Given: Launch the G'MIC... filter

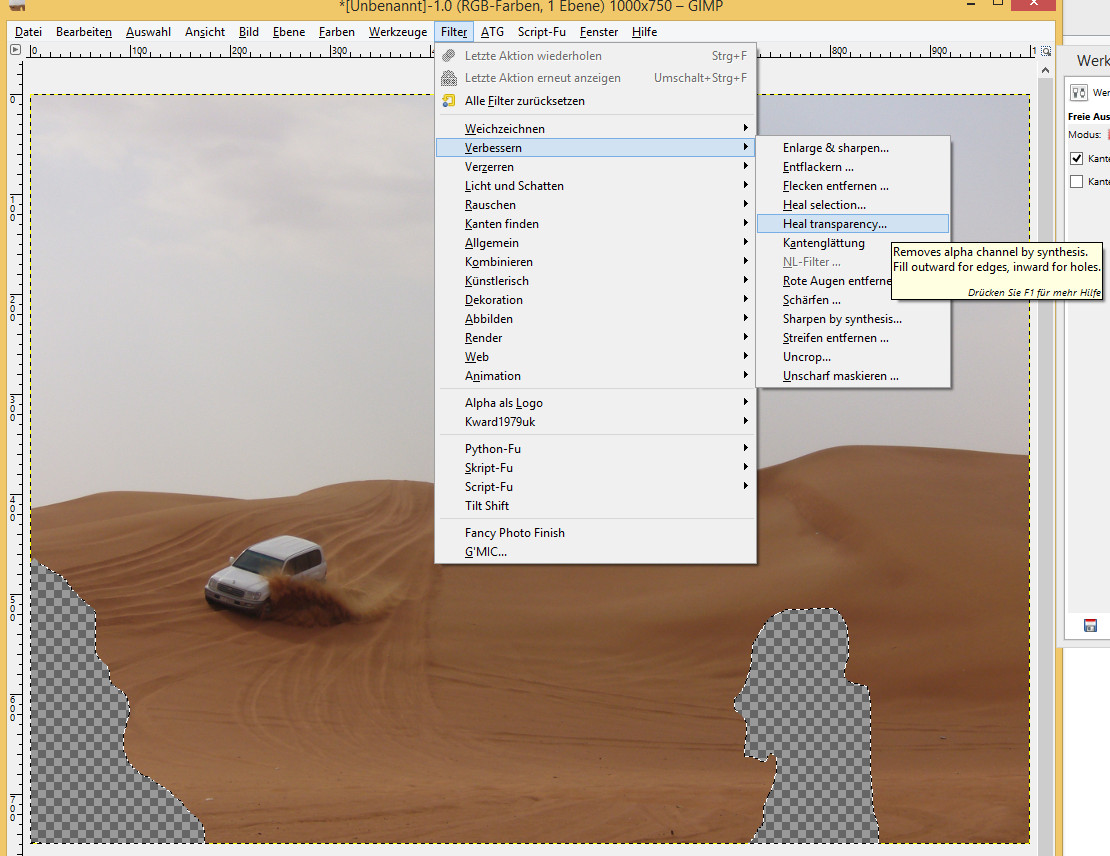Looking at the screenshot, I should 485,552.
